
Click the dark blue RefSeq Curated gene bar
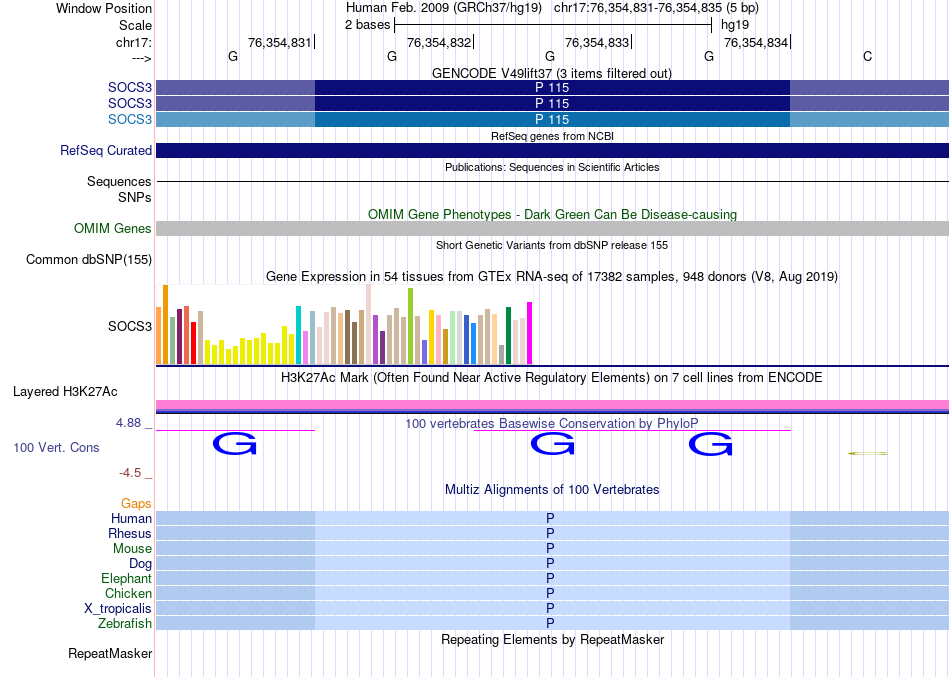552,150
